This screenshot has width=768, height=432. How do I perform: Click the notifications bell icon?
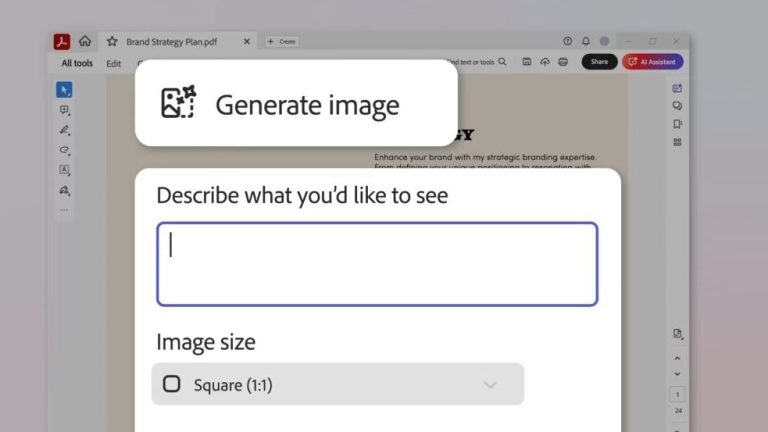(x=586, y=41)
